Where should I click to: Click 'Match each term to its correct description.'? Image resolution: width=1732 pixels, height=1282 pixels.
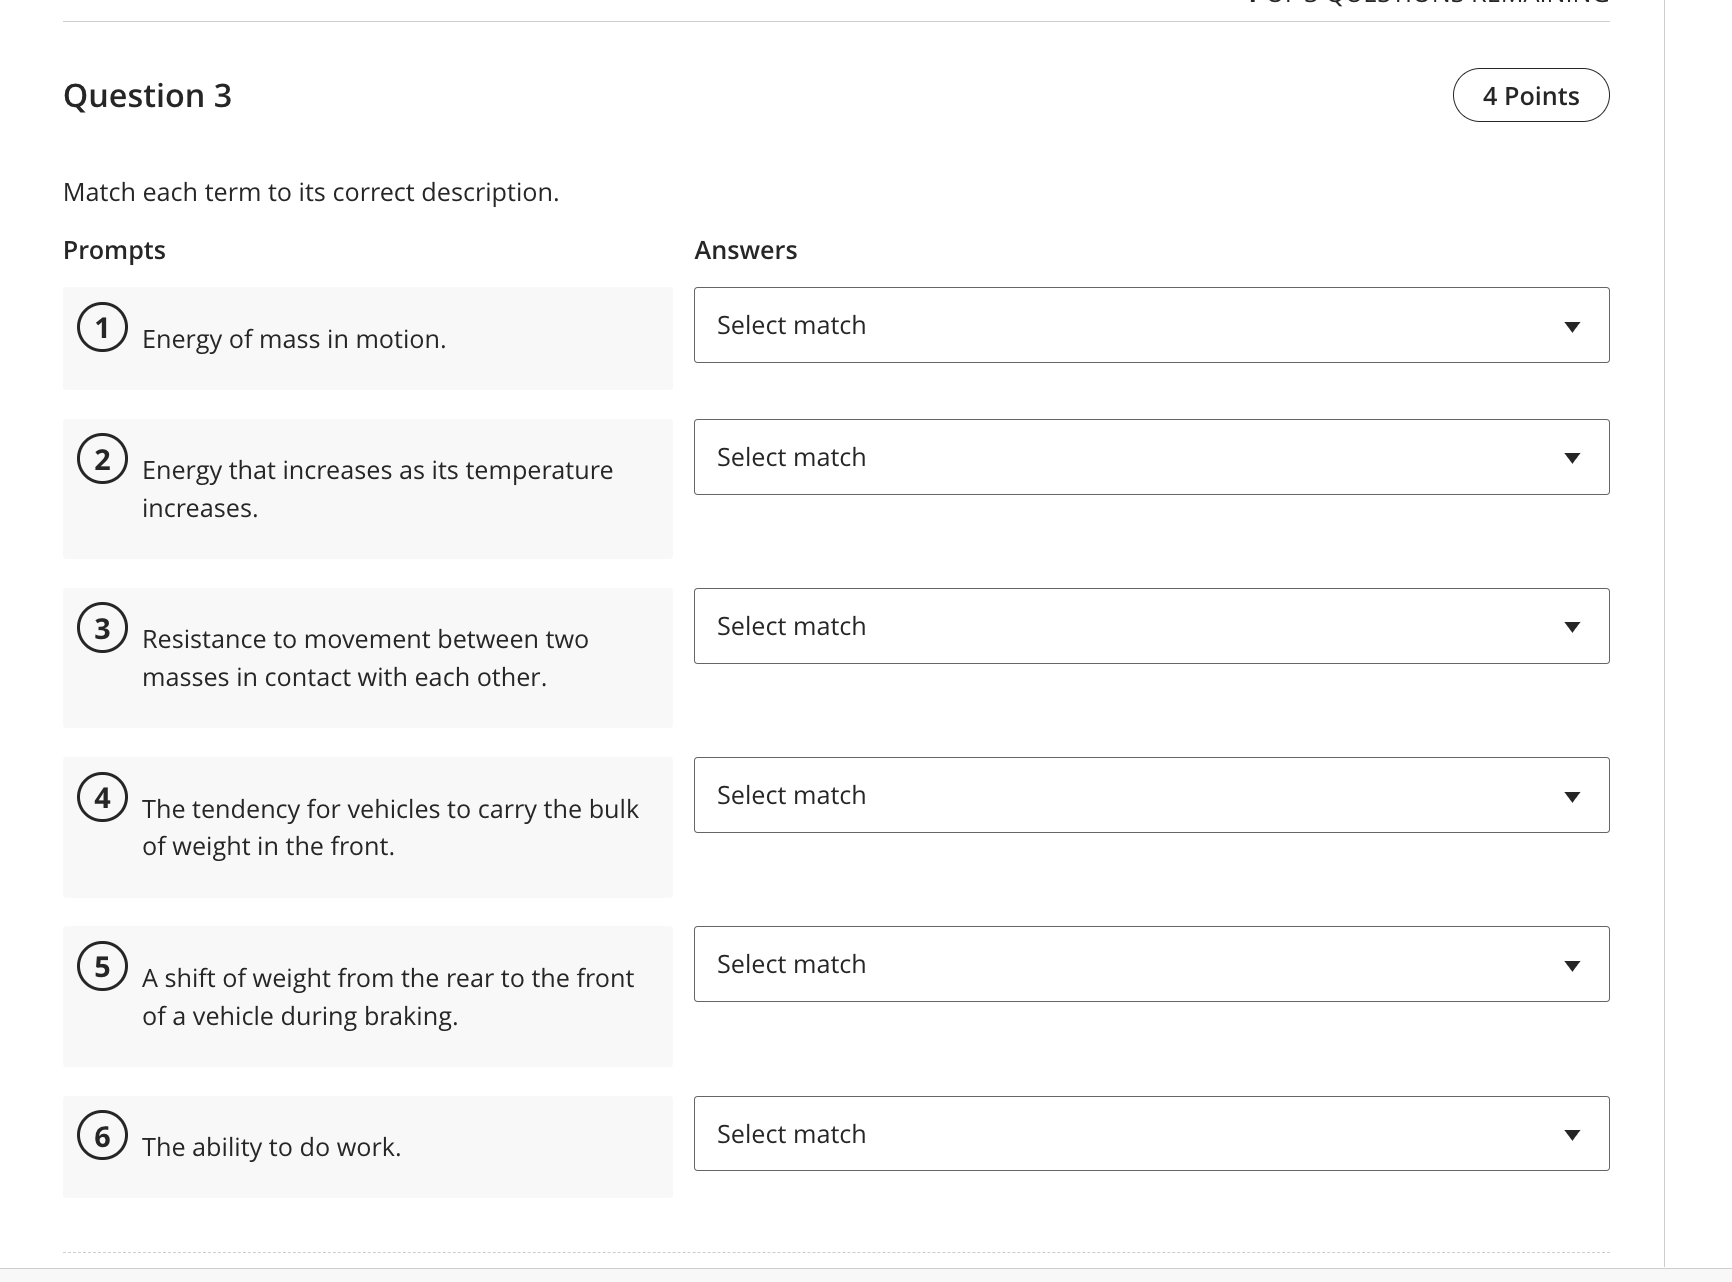[311, 192]
